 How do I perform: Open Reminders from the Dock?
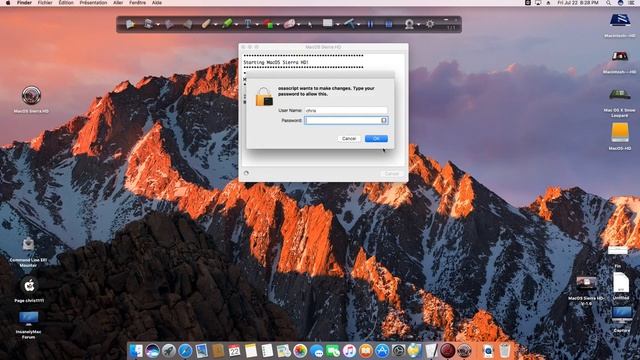[x=267, y=351]
